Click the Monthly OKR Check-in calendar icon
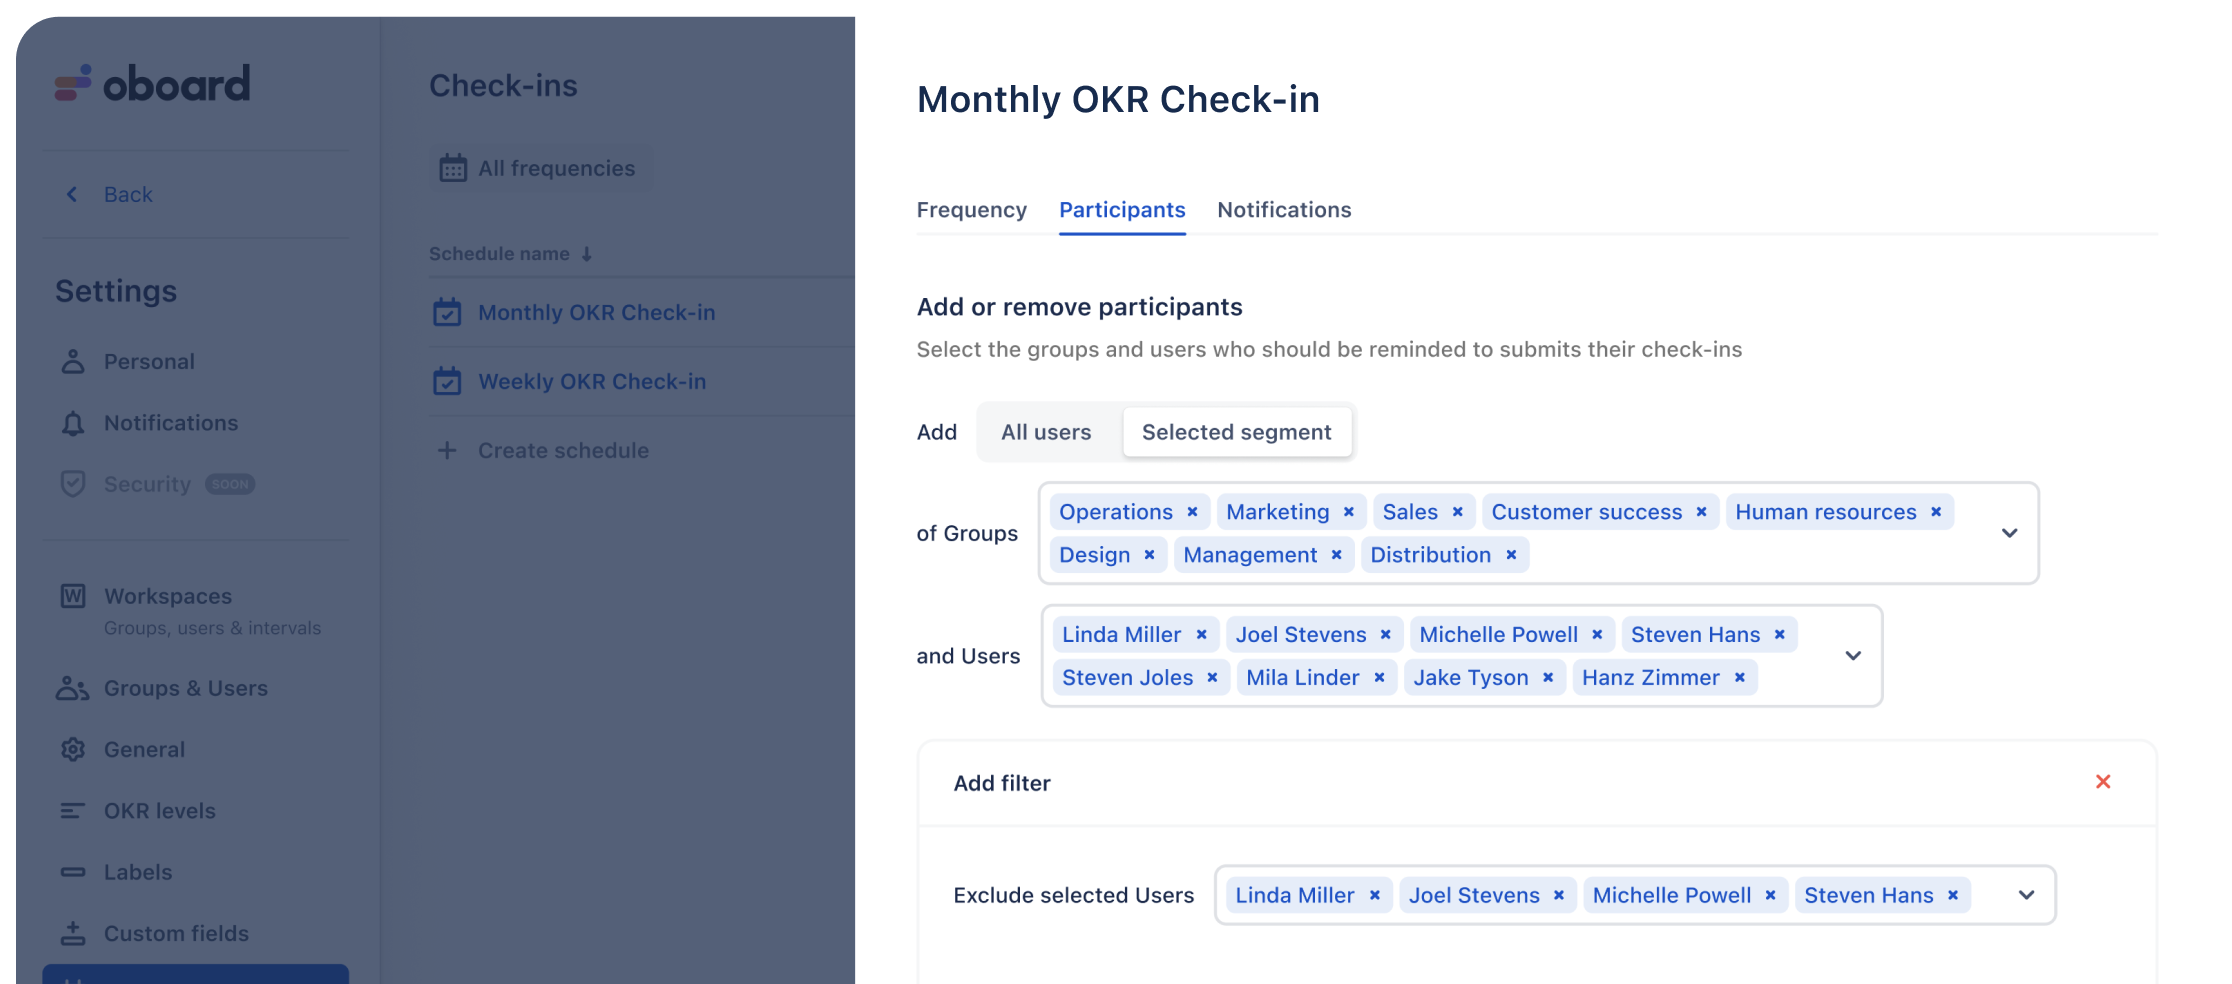The width and height of the screenshot is (2232, 984). pyautogui.click(x=447, y=312)
